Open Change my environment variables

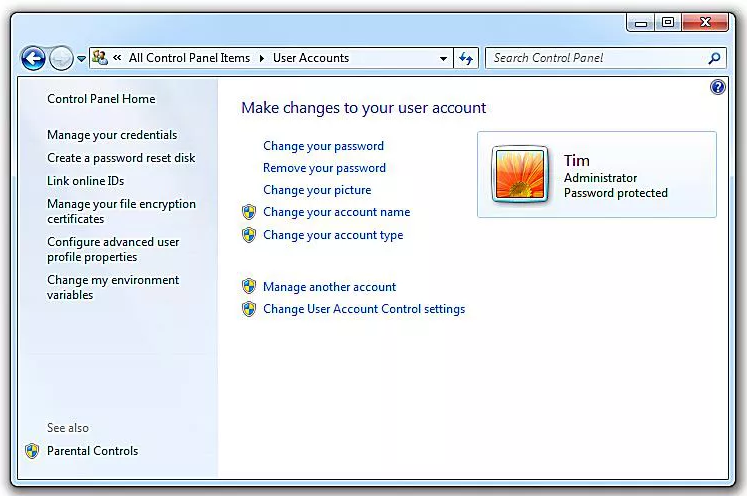(113, 287)
